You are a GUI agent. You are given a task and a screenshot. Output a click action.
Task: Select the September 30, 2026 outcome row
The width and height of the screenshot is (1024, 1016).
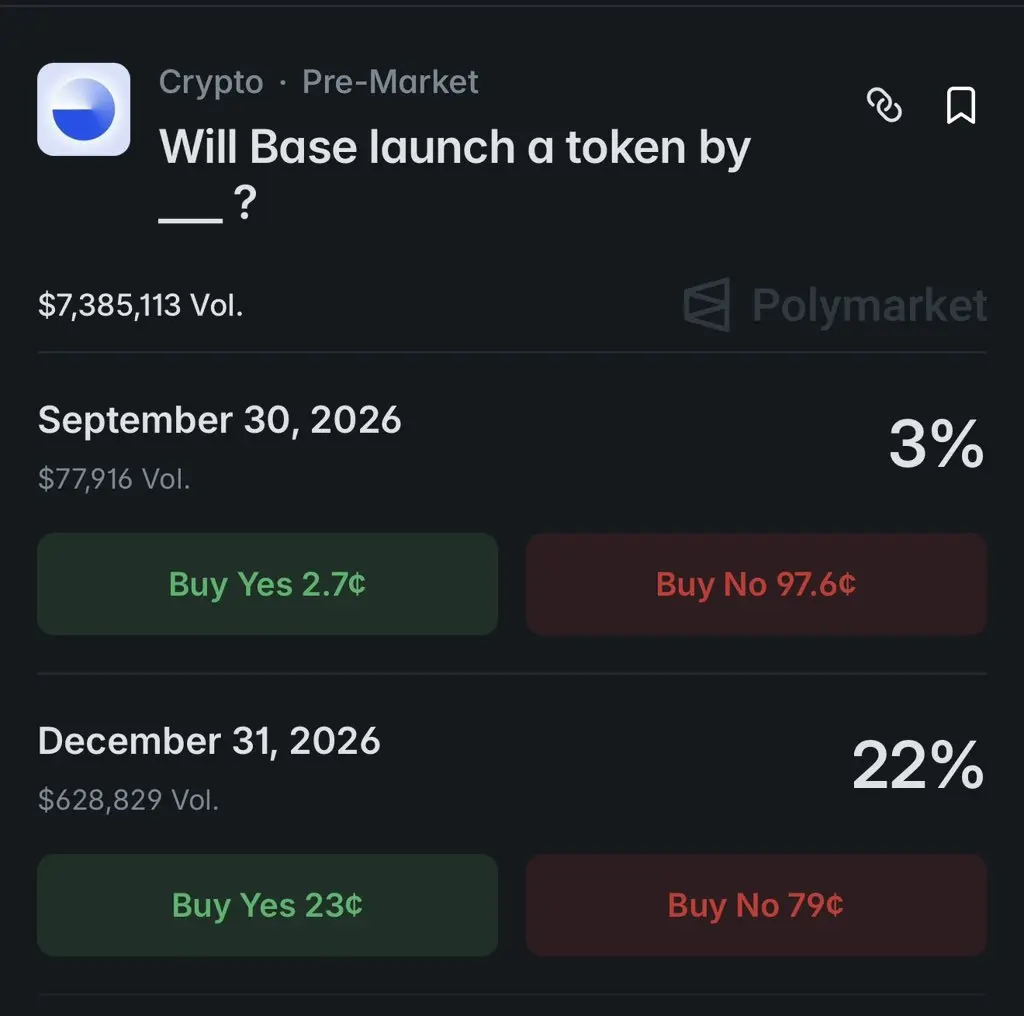click(512, 447)
